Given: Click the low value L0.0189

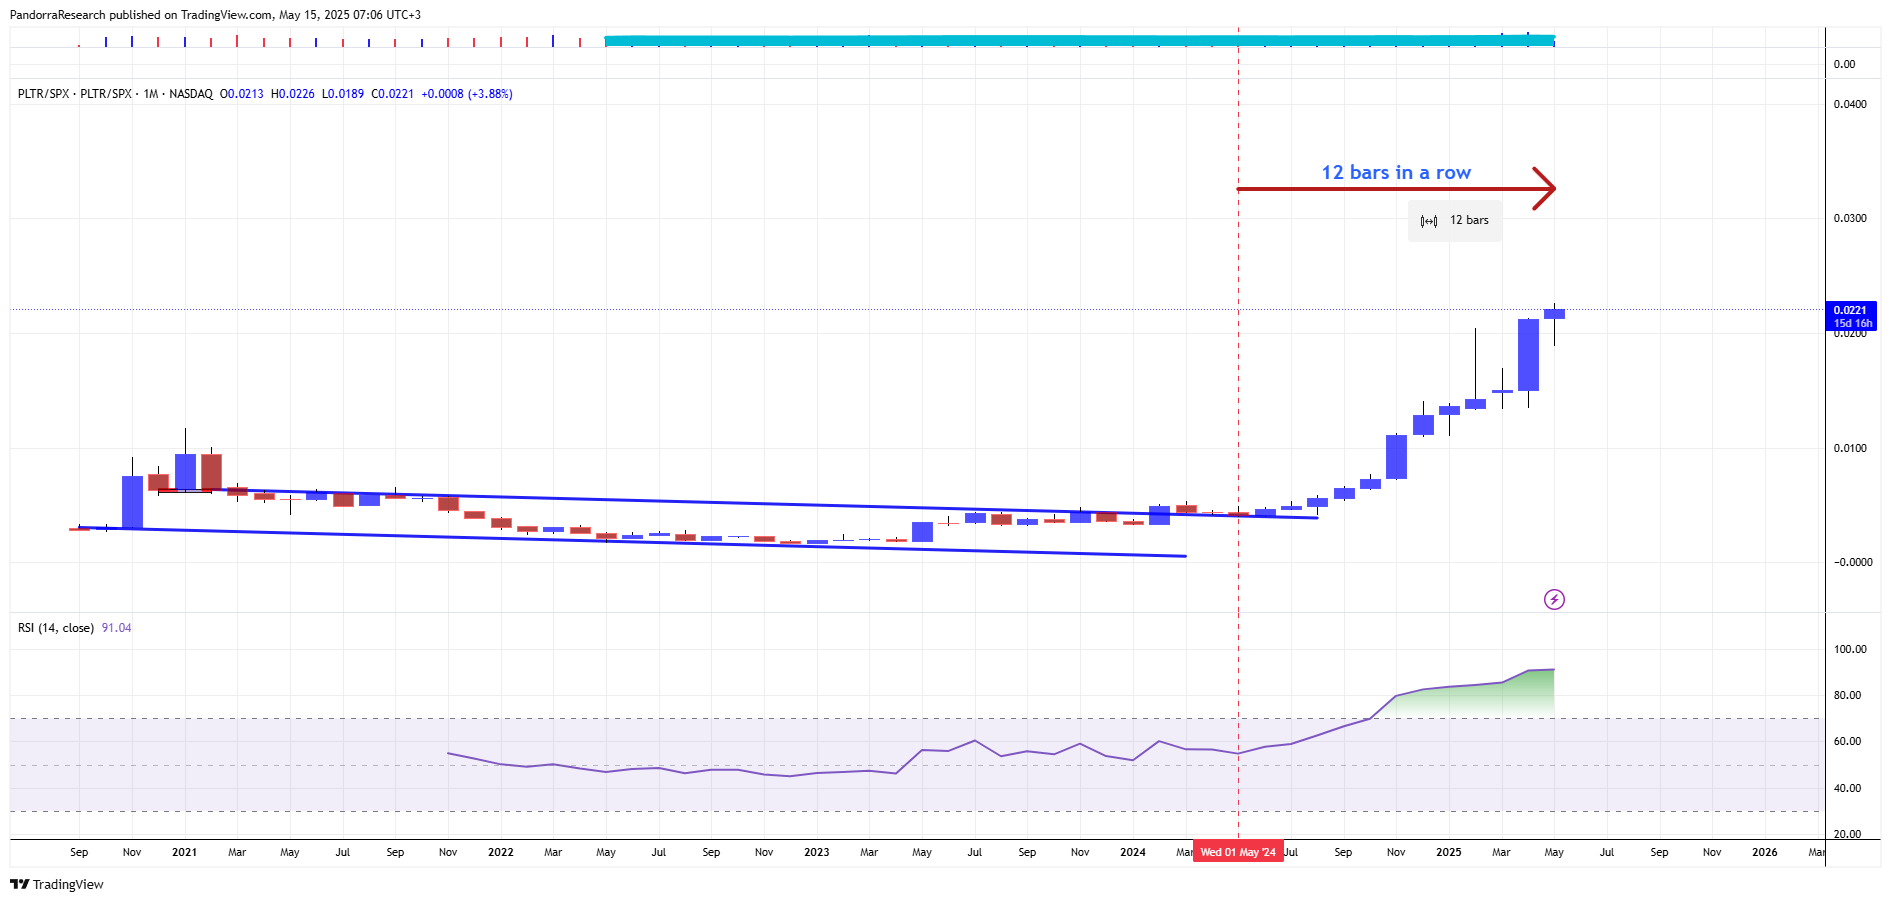Looking at the screenshot, I should (343, 94).
